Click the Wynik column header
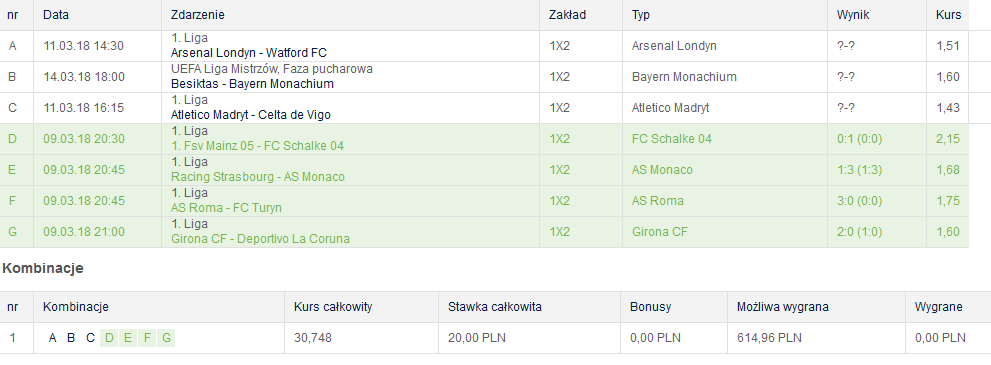Viewport: 991px width, 365px height. (853, 15)
